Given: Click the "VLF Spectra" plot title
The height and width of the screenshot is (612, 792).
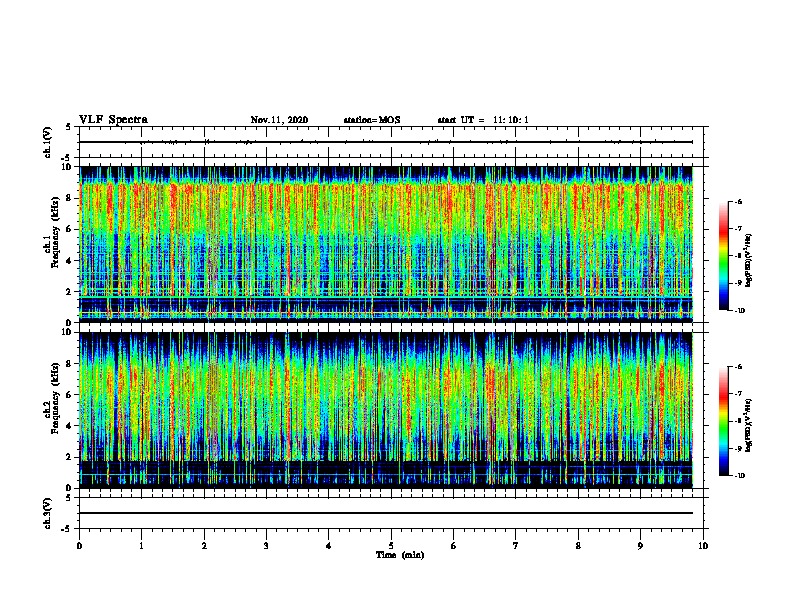Looking at the screenshot, I should pos(113,120).
